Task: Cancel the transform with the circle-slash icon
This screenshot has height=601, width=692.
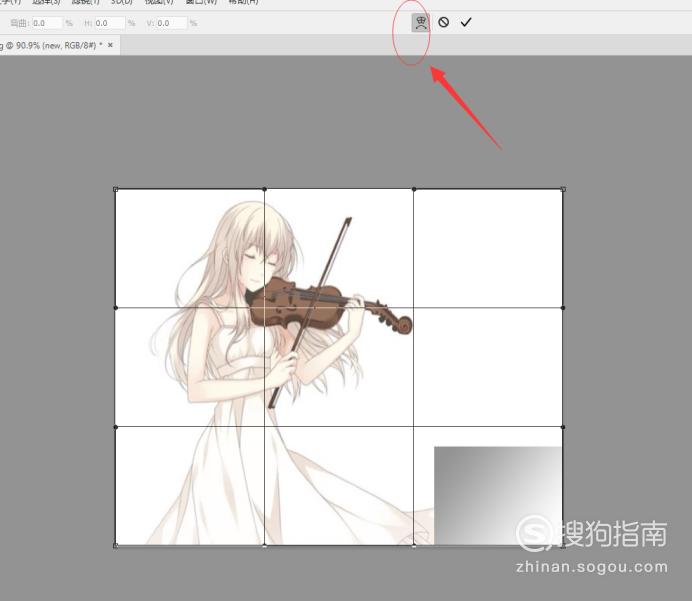Action: (x=444, y=22)
